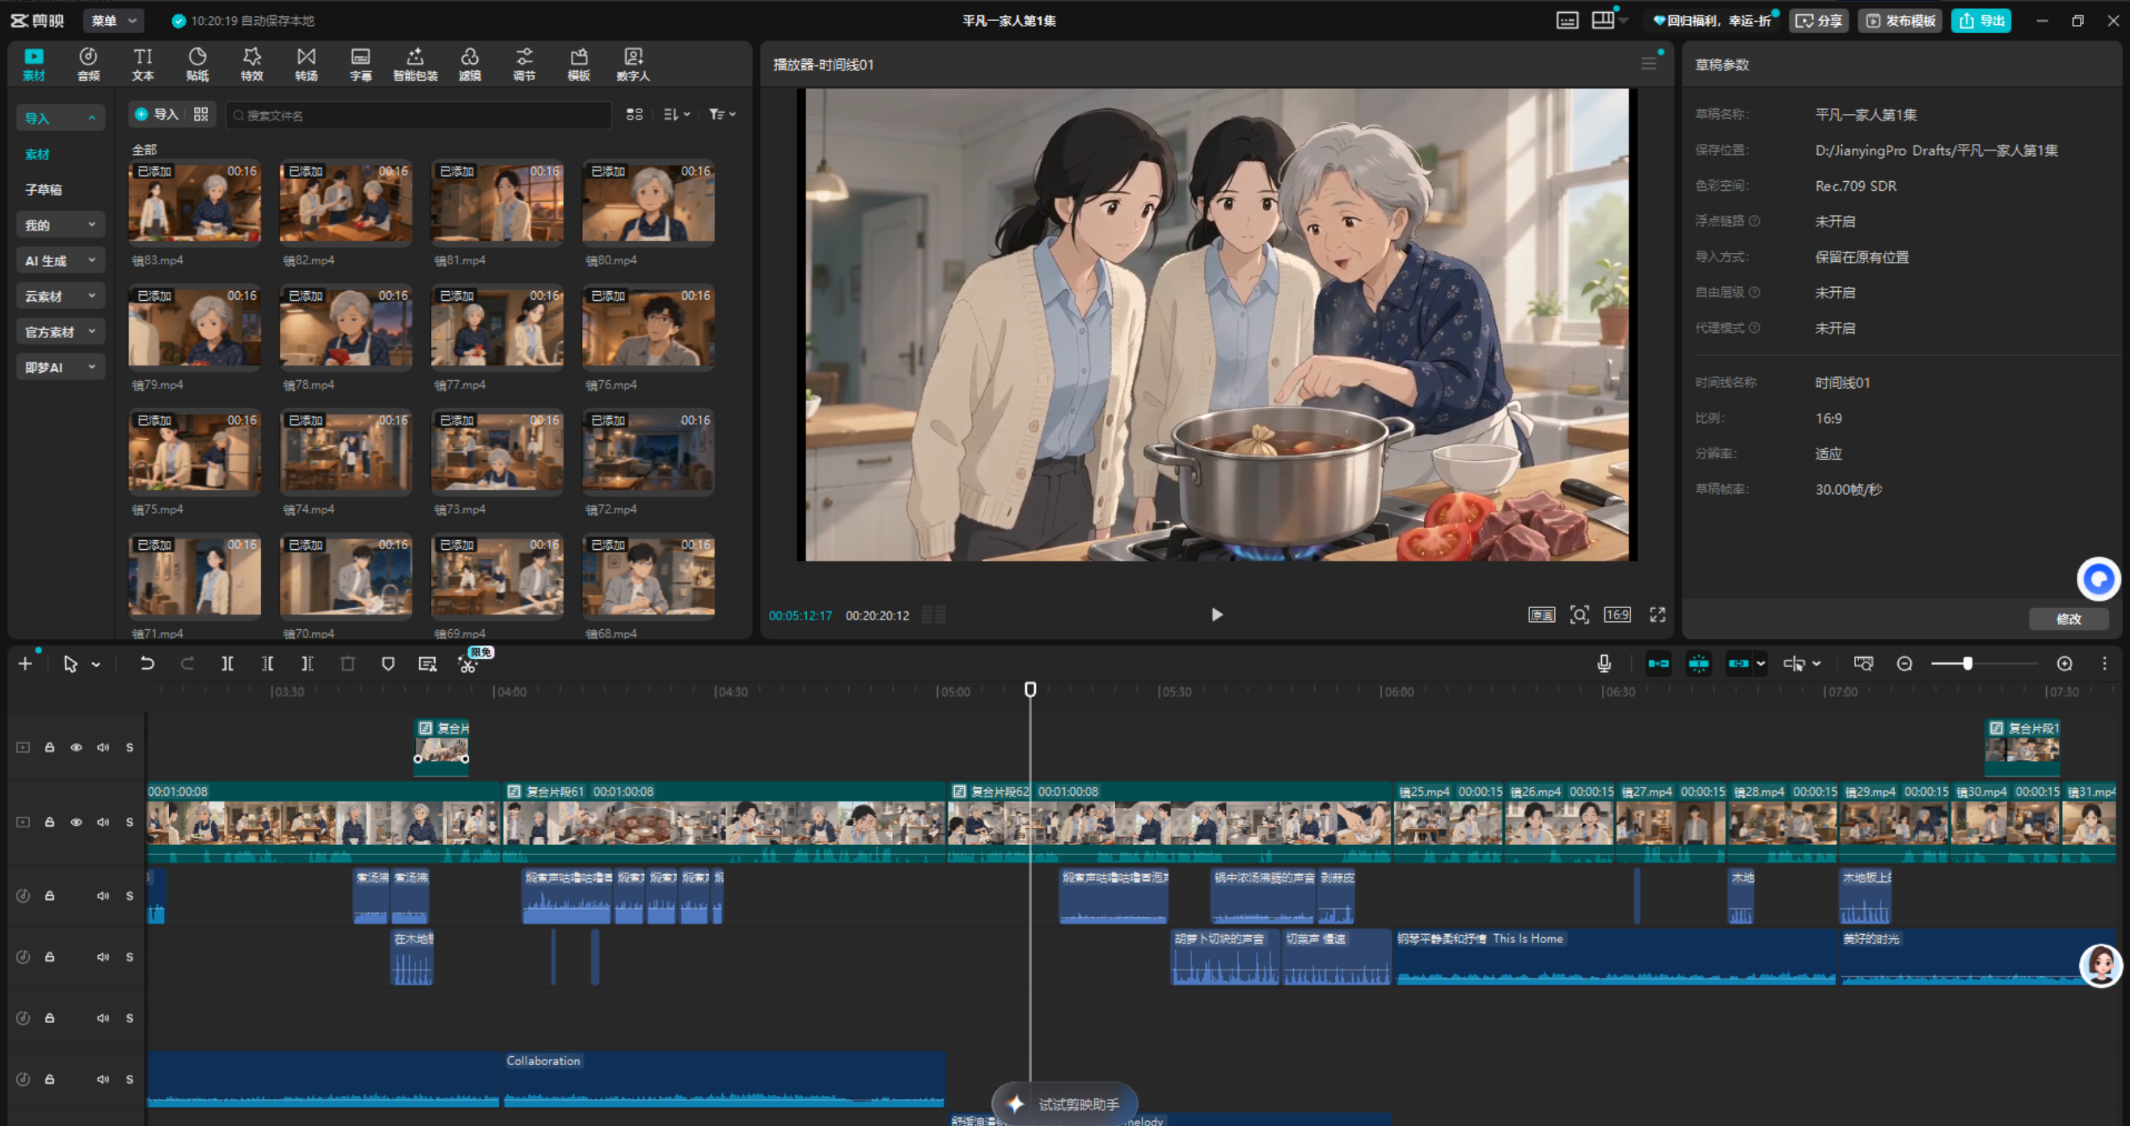Image resolution: width=2130 pixels, height=1126 pixels.
Task: Hide the main video track with eye icon
Action: [76, 822]
